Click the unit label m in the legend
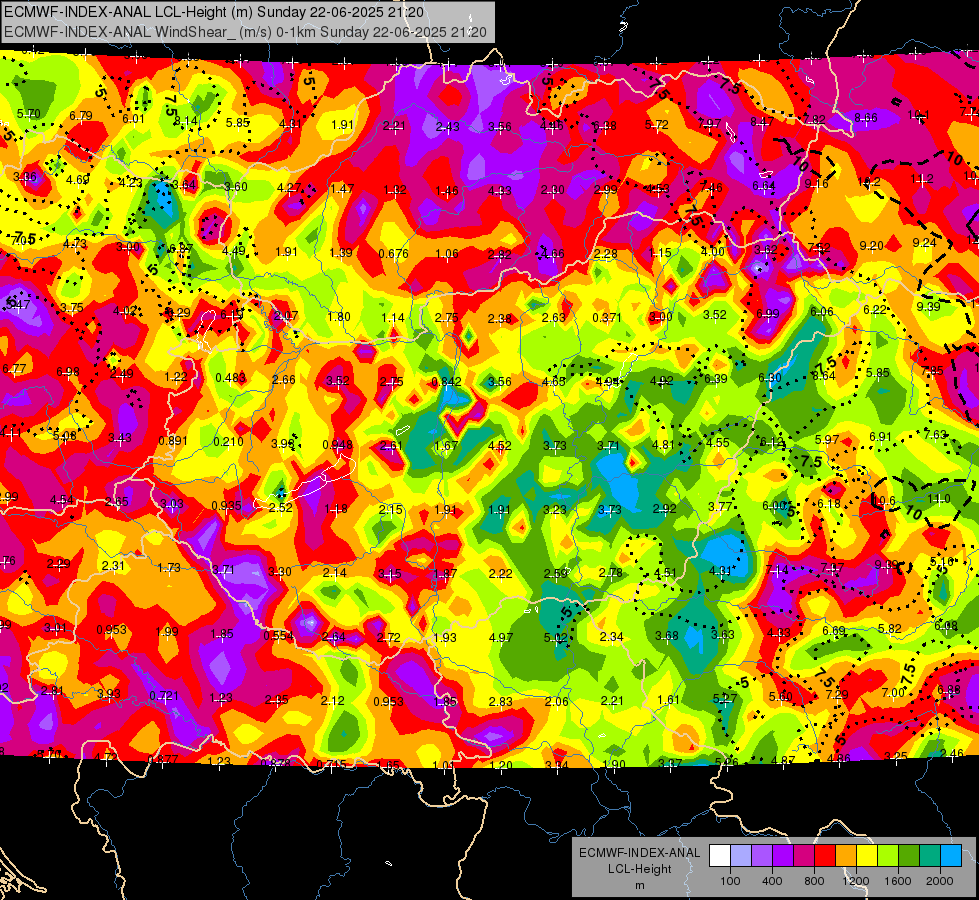Screen dimensions: 979x900 click(640, 886)
